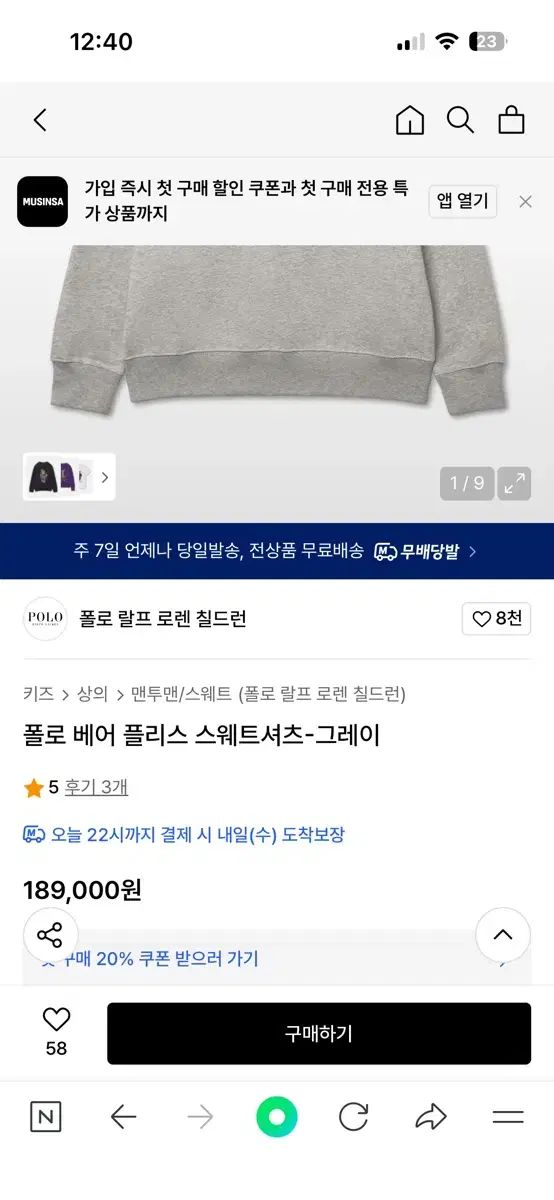Open search with the magnifier icon
This screenshot has height=1200, width=554.
pos(460,120)
